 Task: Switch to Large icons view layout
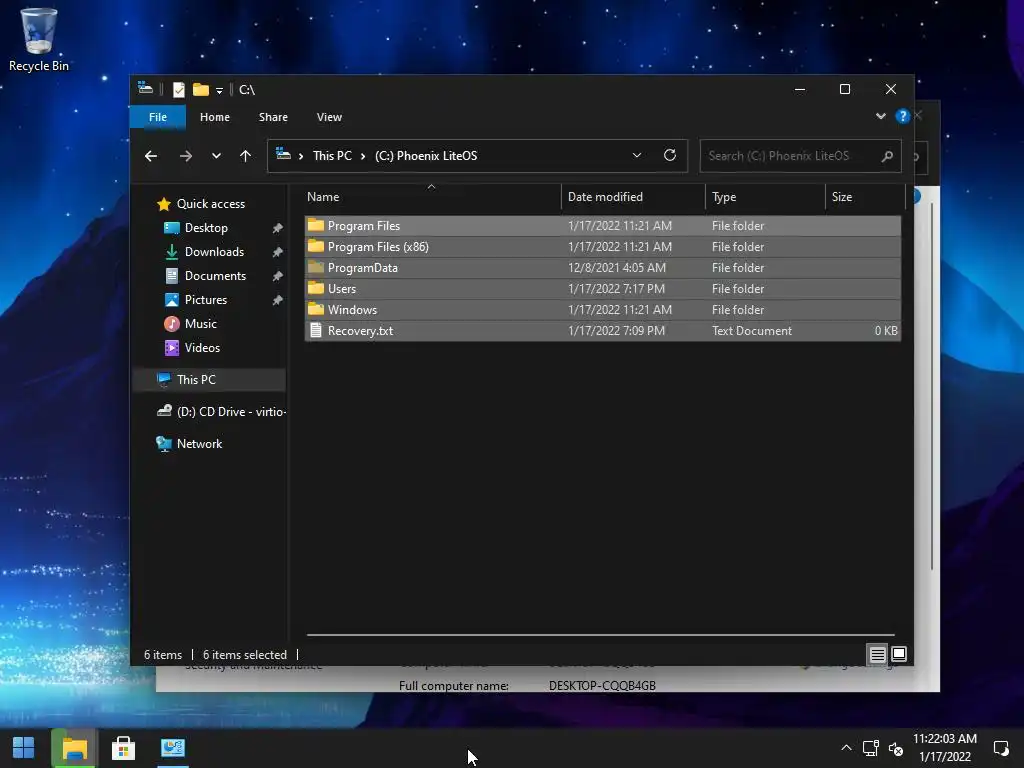coord(899,654)
